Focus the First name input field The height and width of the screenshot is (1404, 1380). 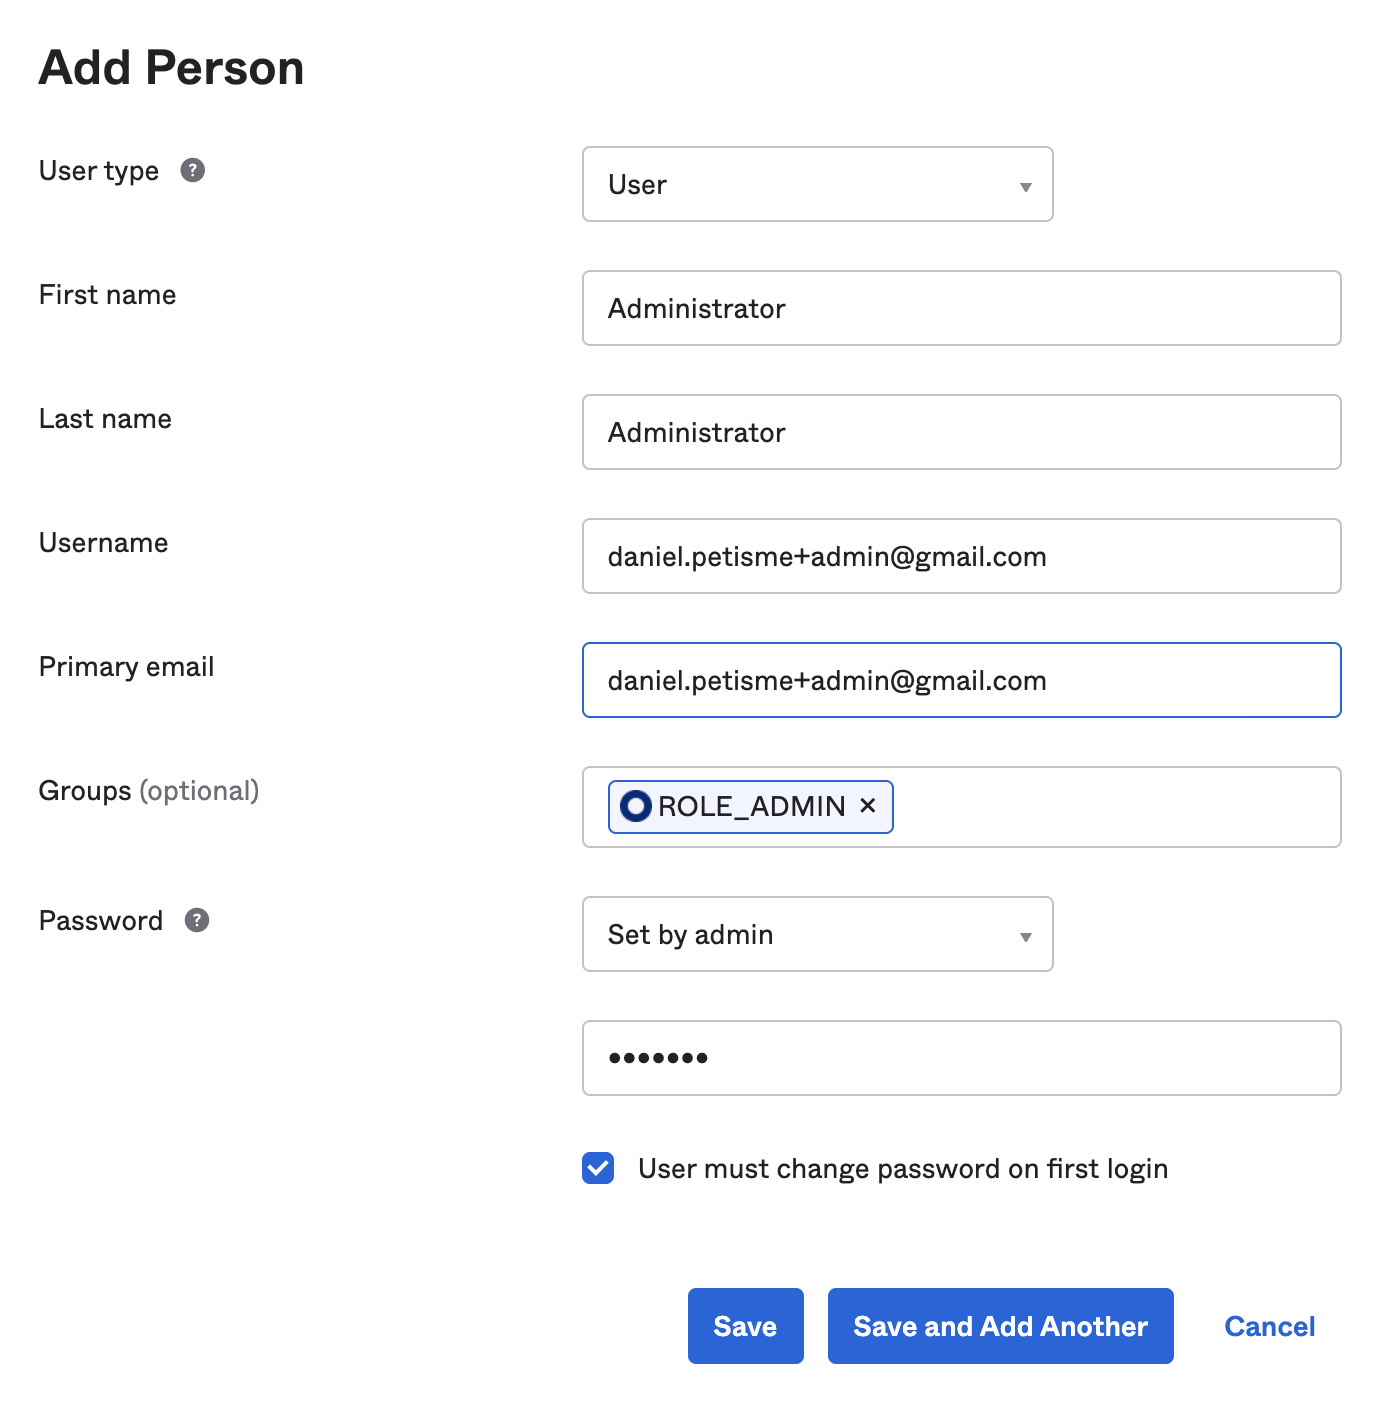(x=961, y=309)
